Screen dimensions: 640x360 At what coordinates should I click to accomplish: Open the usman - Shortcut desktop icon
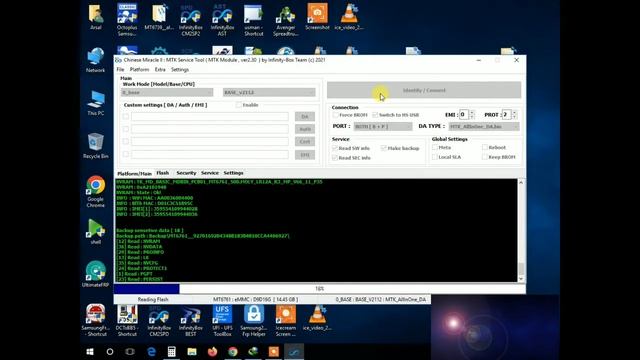point(253,19)
